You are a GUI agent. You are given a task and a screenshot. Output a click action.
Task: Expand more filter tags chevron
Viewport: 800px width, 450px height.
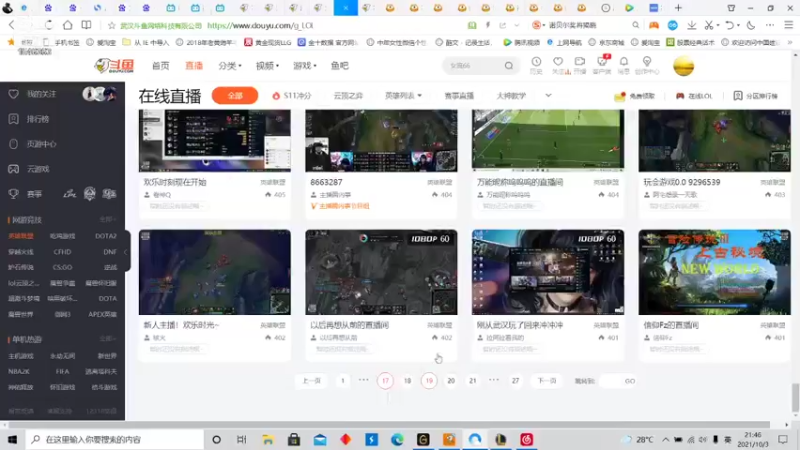tap(548, 95)
